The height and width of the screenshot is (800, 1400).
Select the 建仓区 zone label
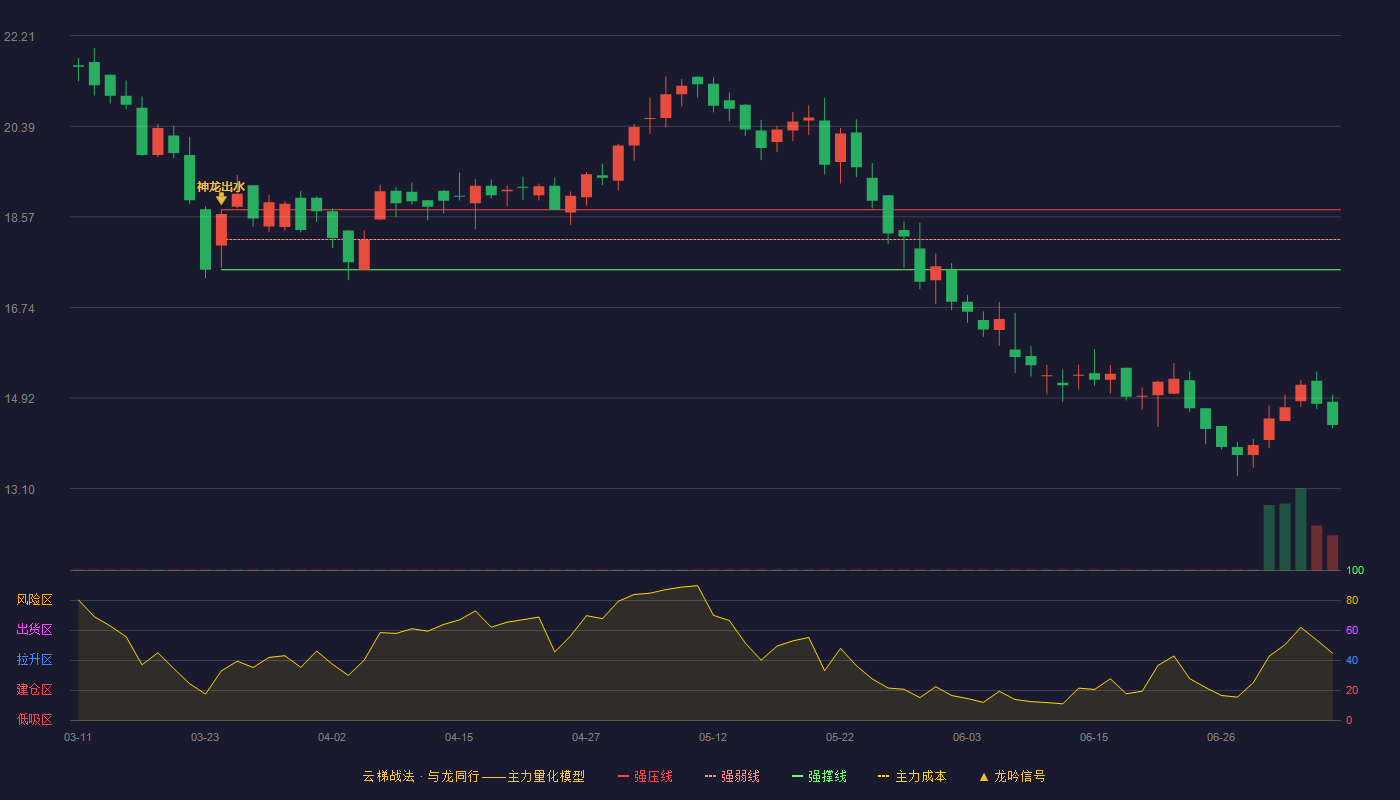pyautogui.click(x=34, y=690)
